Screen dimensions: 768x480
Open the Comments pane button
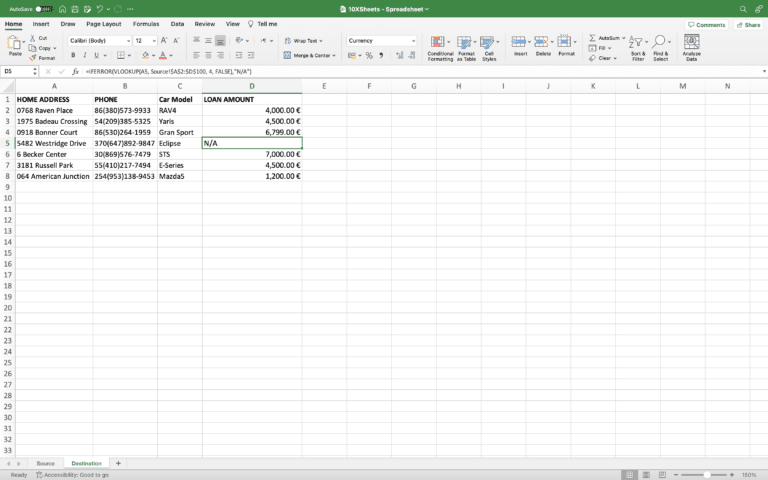point(707,24)
